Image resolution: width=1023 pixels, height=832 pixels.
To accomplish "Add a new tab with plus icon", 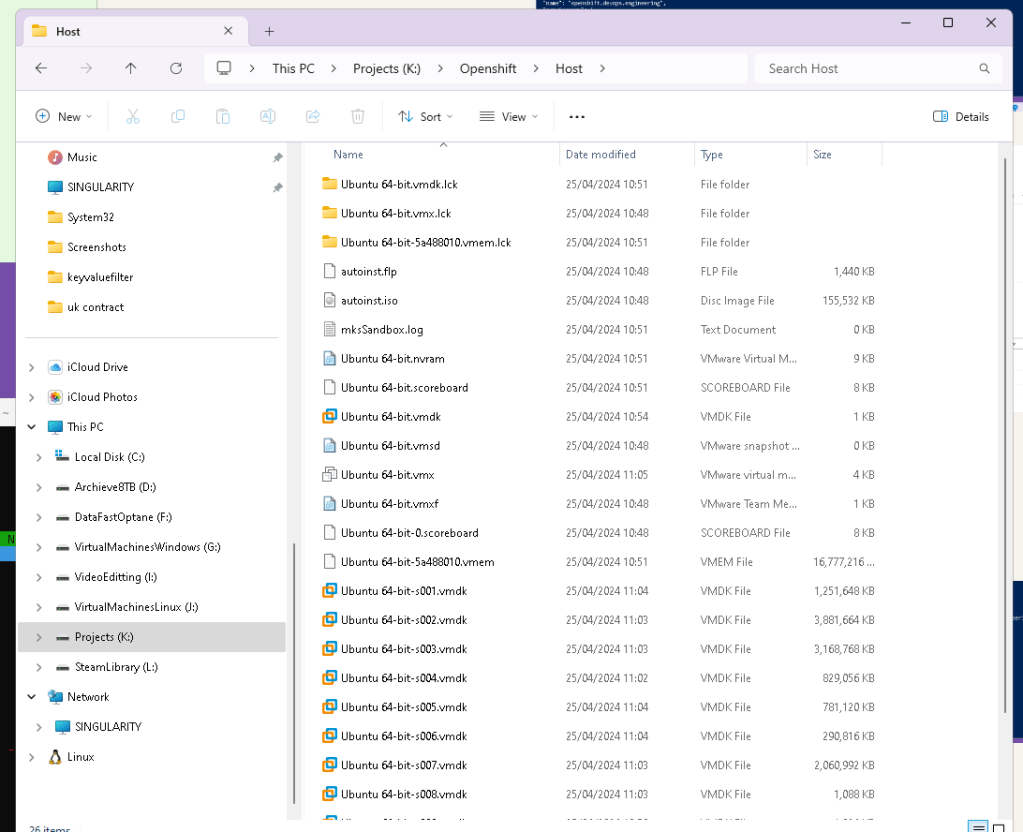I will click(x=269, y=31).
